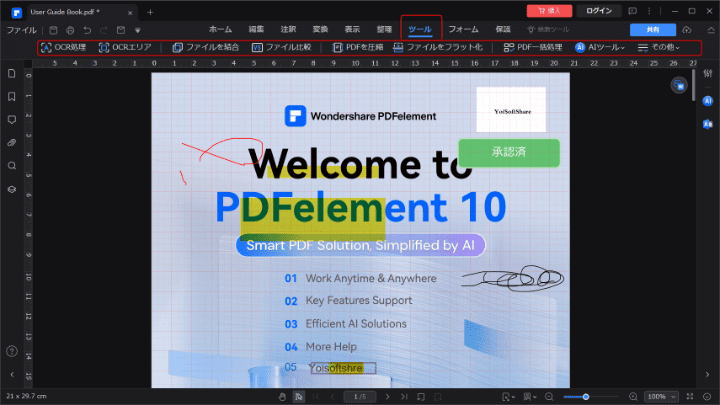The width and height of the screenshot is (720, 405).
Task: Open the ファイル menu
Action: (21, 30)
